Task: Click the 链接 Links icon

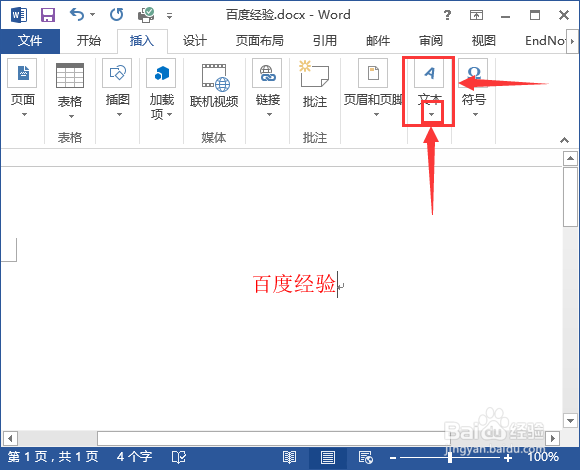Action: (267, 73)
